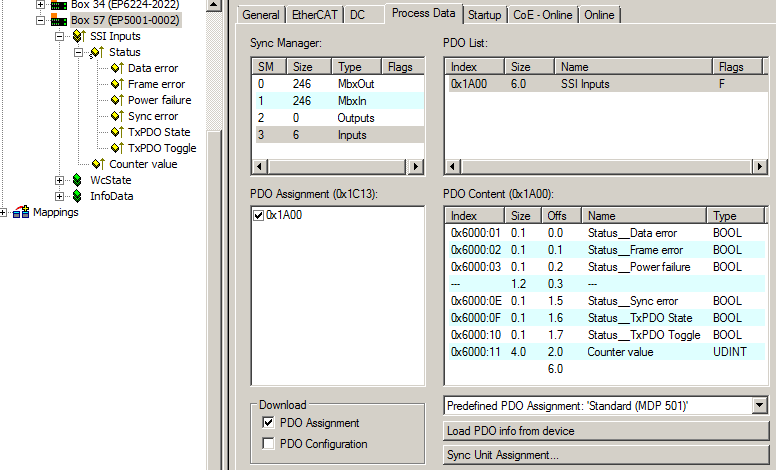This screenshot has width=776, height=470.
Task: Open Sync Unit Assignment dialog
Action: coord(606,455)
